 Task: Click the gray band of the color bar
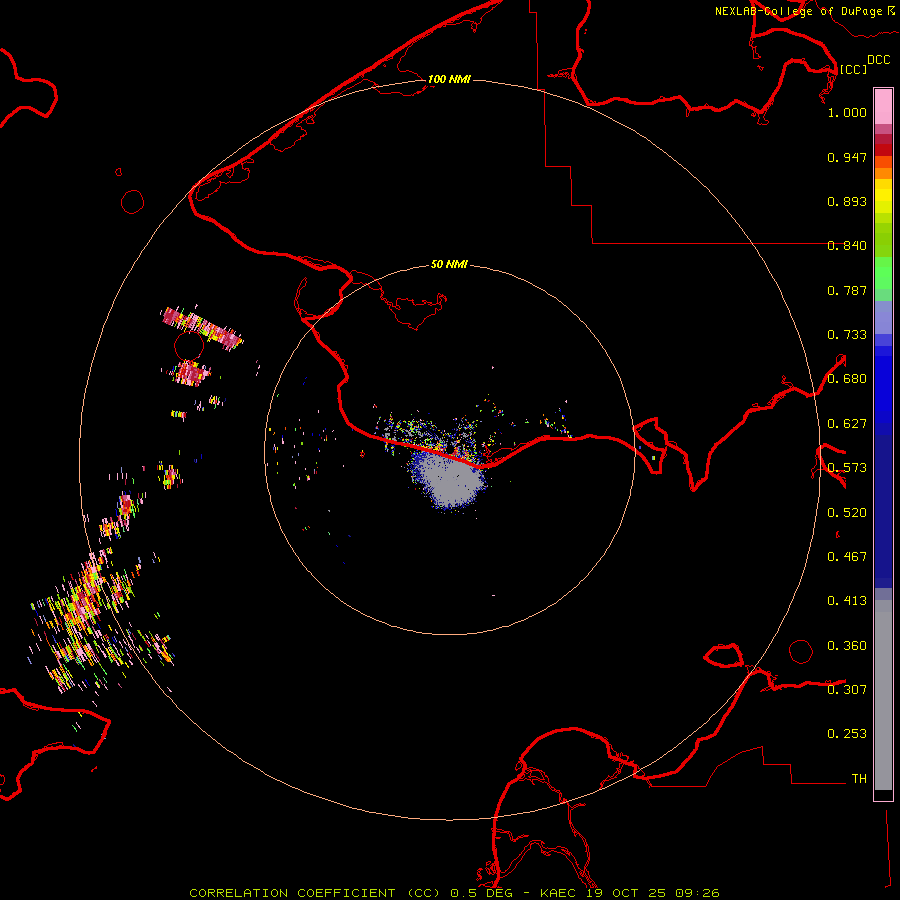(883, 695)
